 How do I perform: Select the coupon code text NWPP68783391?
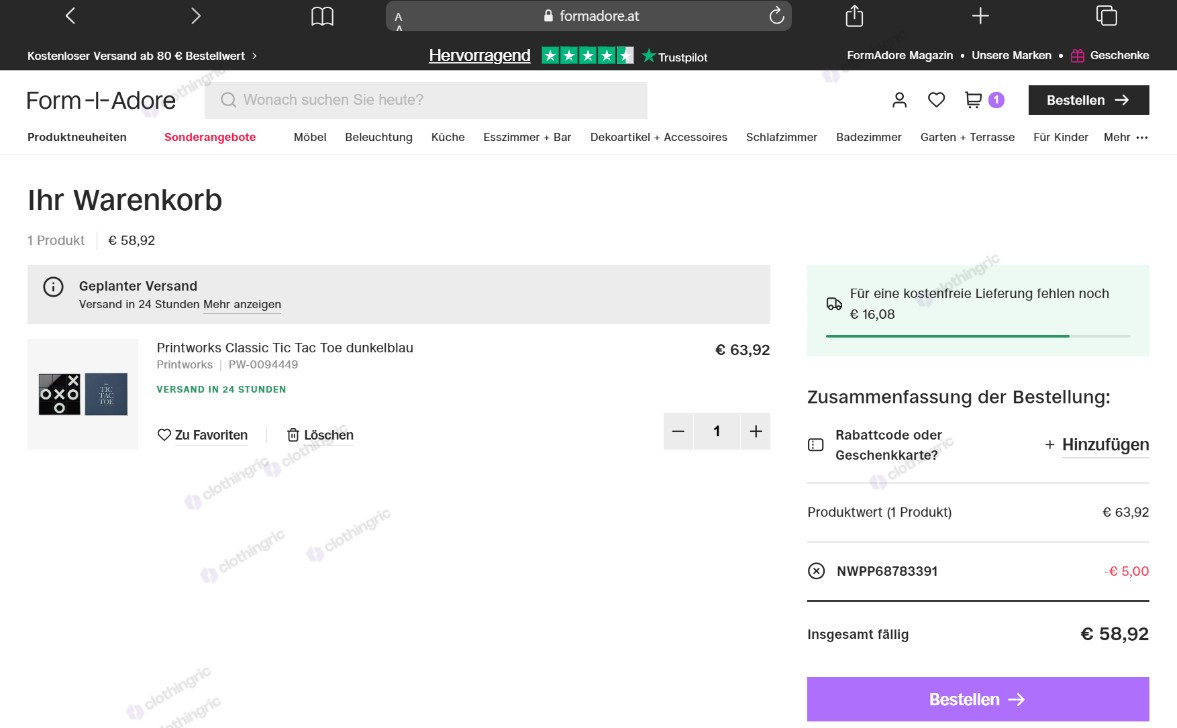pos(887,571)
